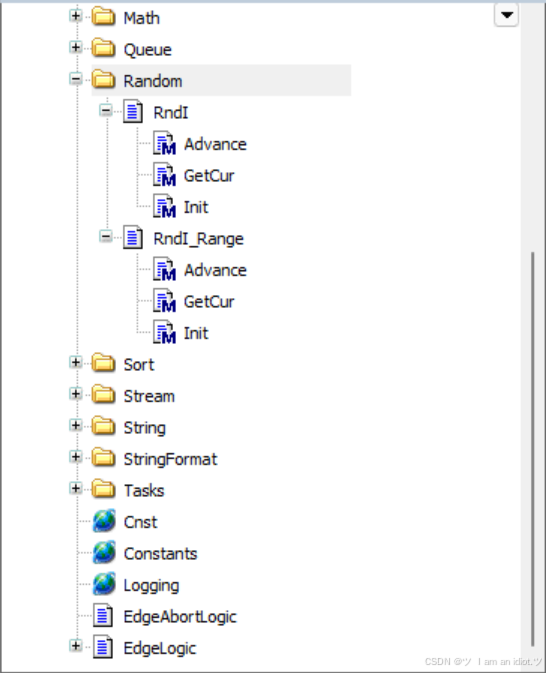The image size is (546, 673).
Task: Expand the Queue folder node
Action: pos(76,47)
